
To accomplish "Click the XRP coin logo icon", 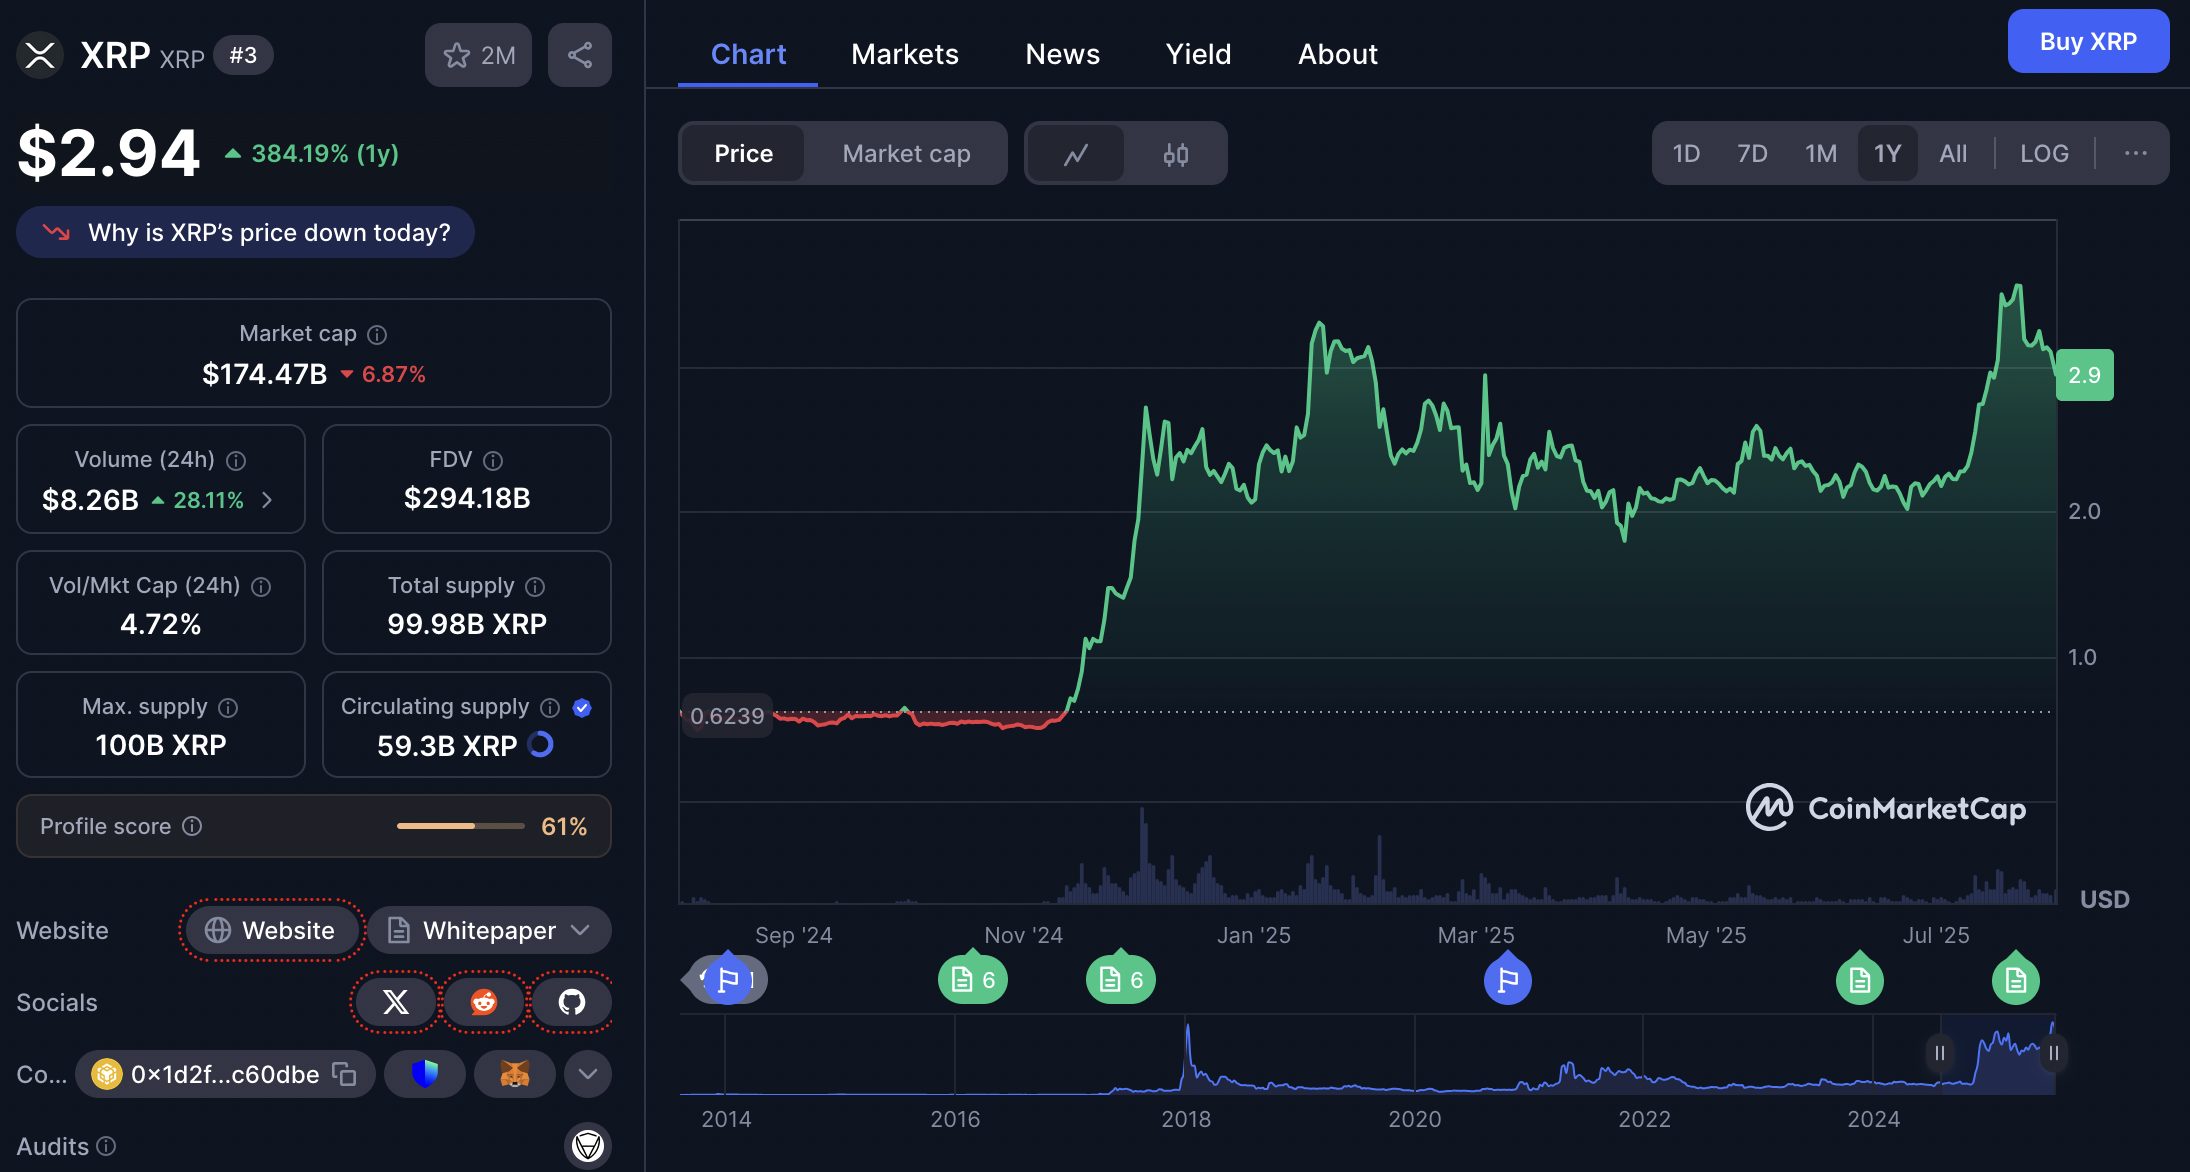I will tap(40, 55).
